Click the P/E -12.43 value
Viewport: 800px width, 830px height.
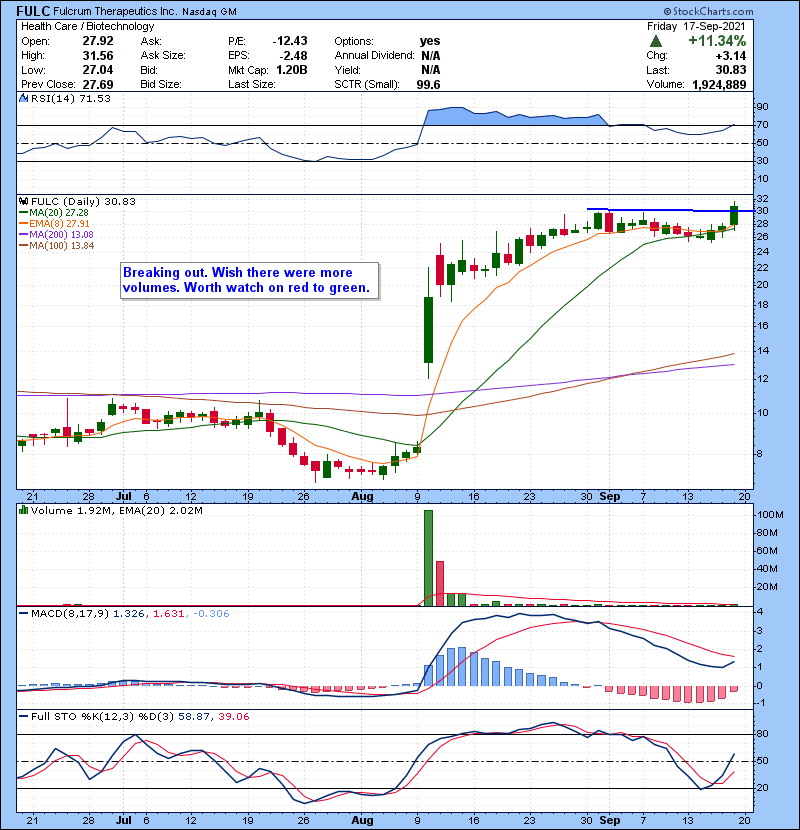click(x=290, y=41)
